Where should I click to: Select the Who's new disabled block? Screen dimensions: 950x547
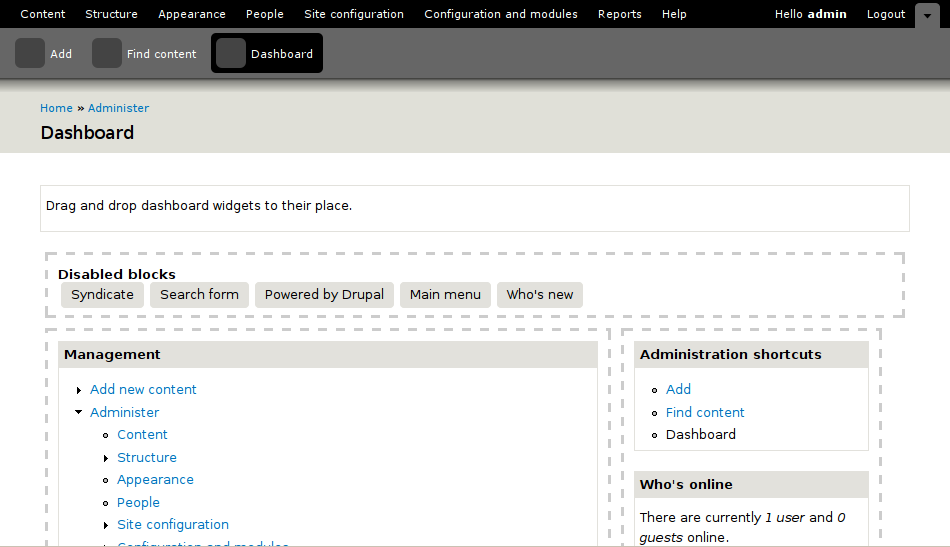[x=540, y=295]
